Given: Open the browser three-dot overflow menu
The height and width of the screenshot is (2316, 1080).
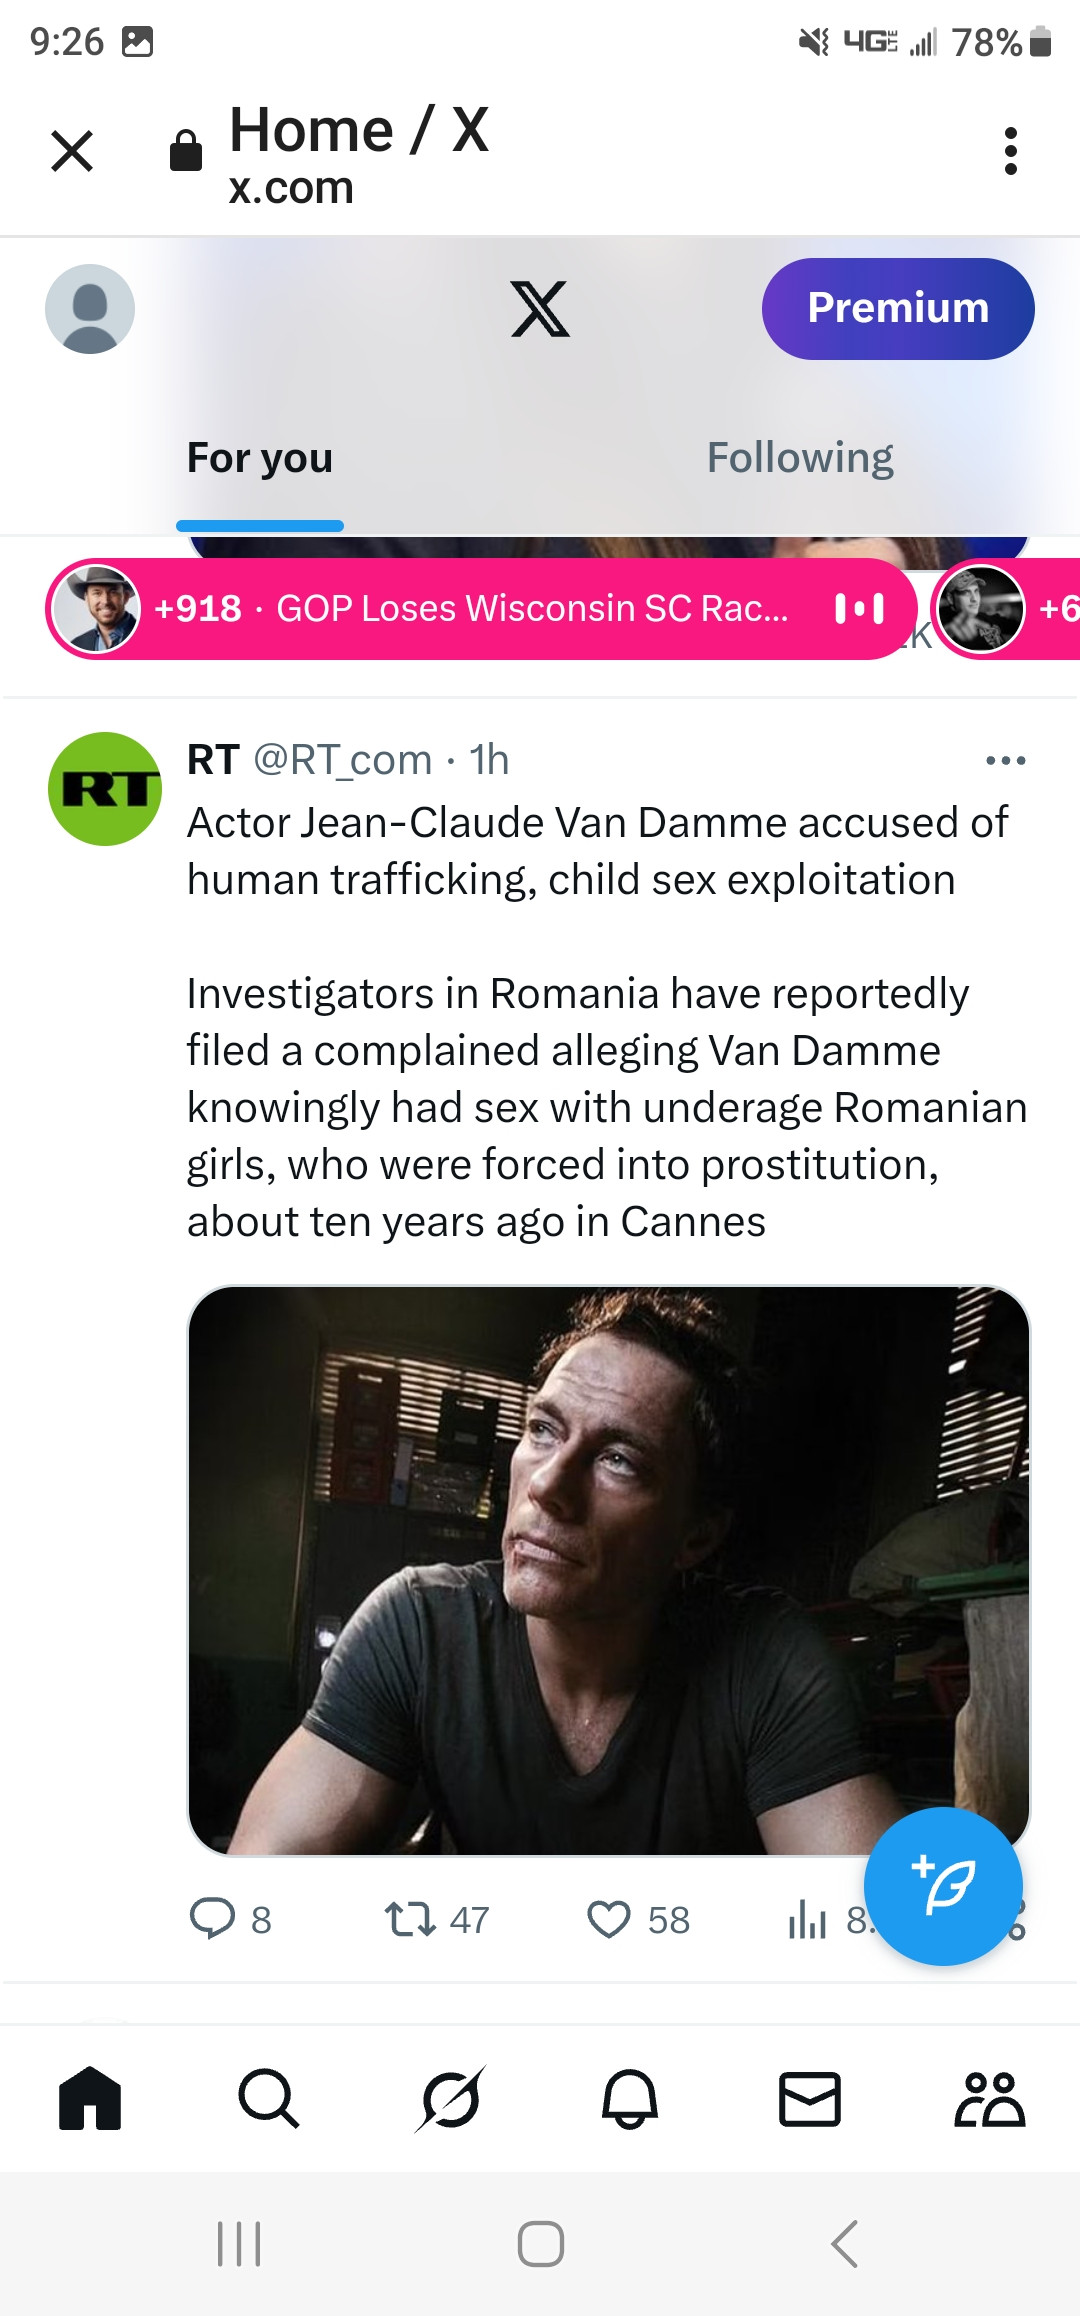Looking at the screenshot, I should (1011, 151).
